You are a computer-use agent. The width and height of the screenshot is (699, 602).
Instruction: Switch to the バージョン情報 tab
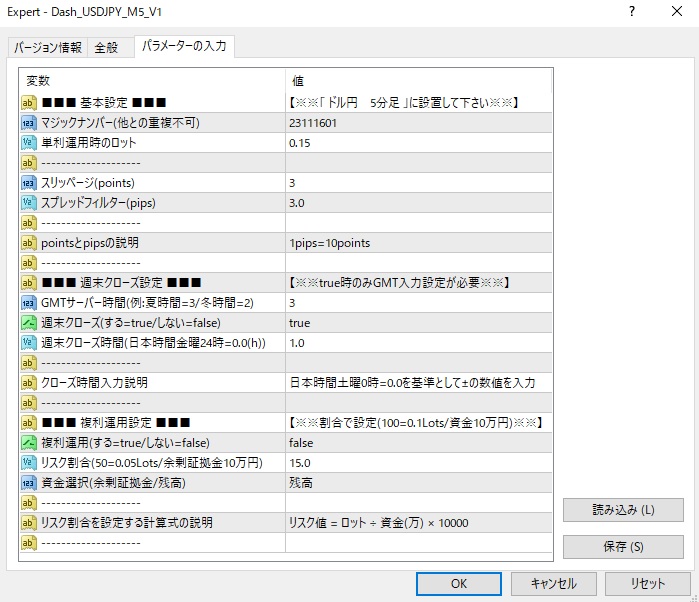pos(48,47)
